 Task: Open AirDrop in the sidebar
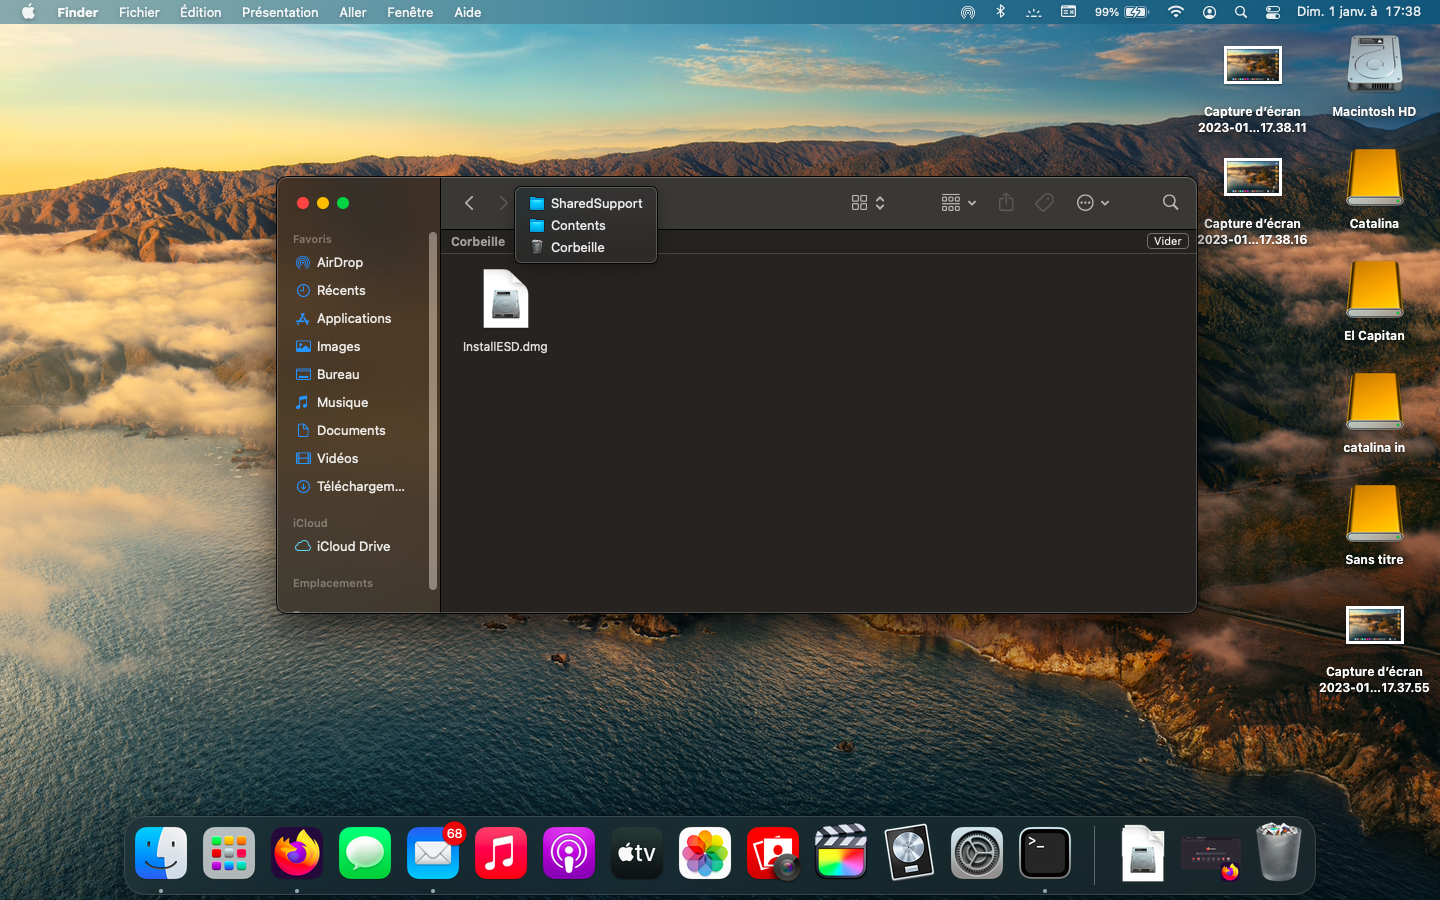339,263
